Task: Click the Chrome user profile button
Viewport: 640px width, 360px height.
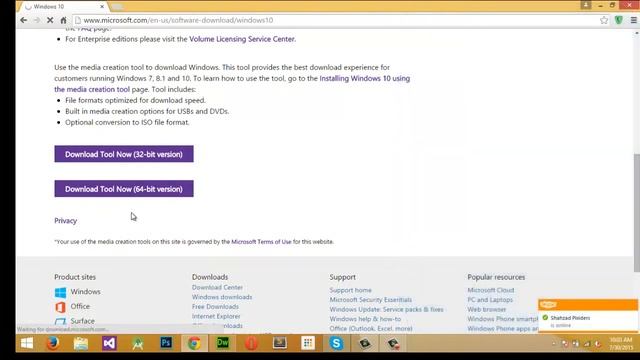Action: click(x=586, y=5)
